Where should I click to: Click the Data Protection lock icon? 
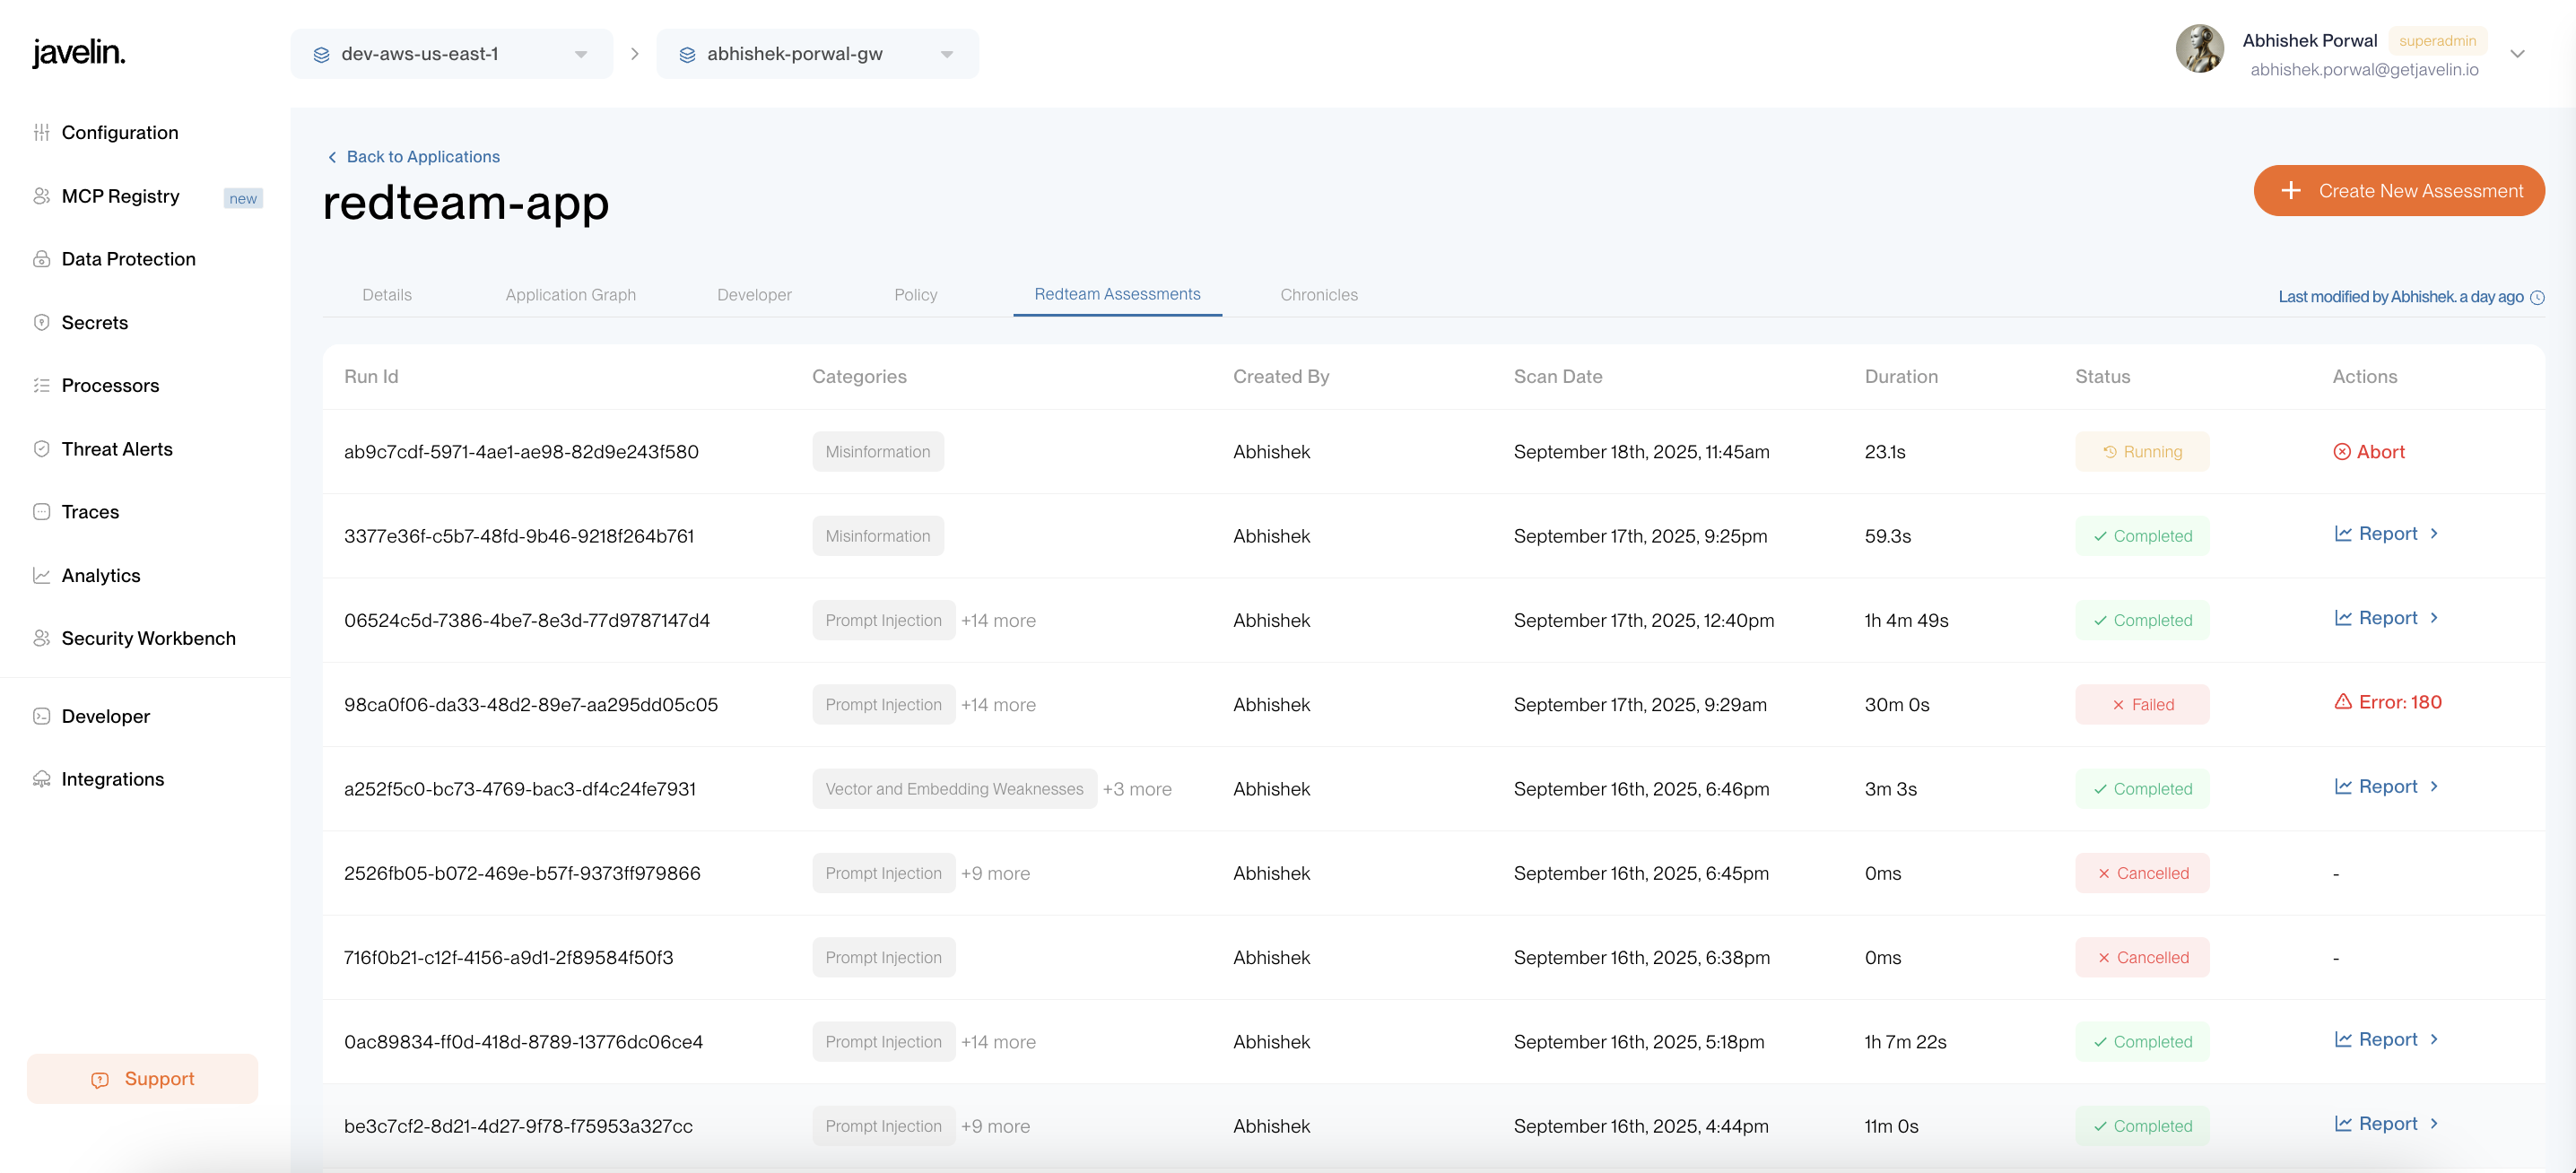[41, 259]
